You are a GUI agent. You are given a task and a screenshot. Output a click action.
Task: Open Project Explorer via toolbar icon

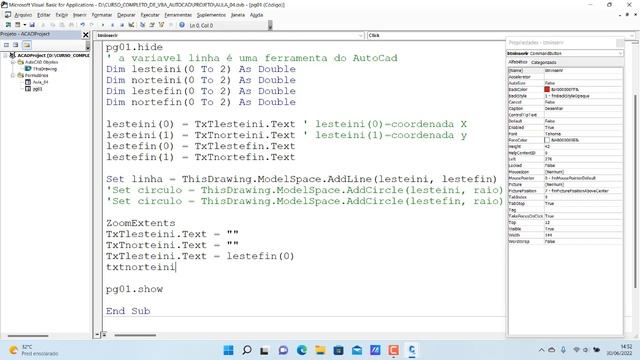[142, 25]
